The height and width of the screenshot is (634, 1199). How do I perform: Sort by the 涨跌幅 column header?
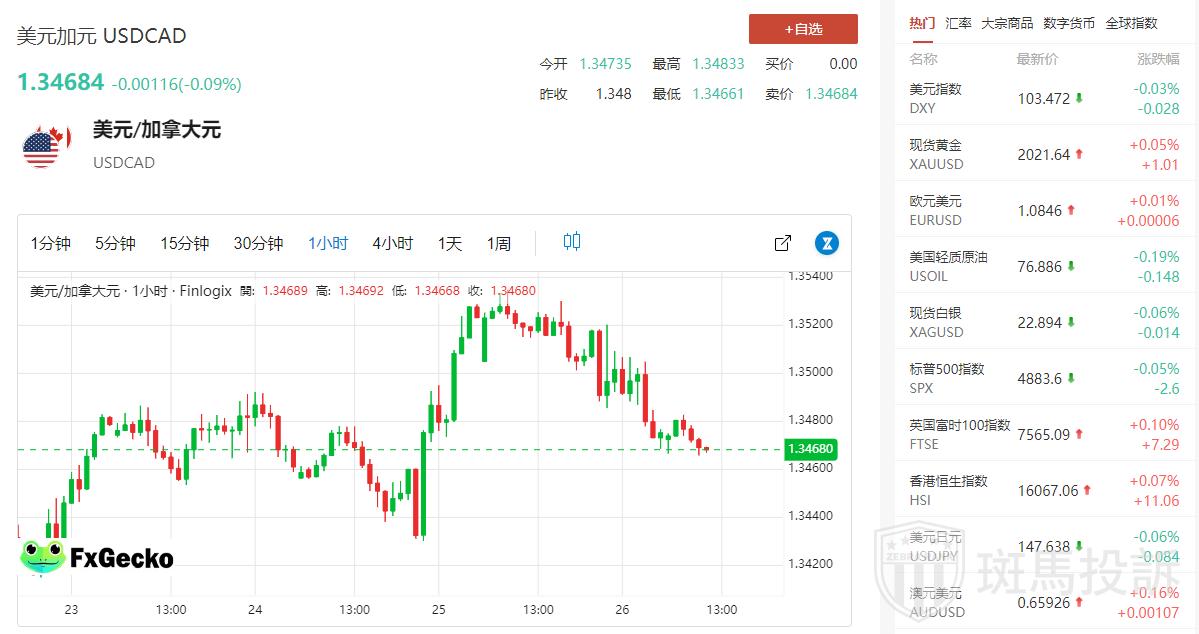click(1158, 59)
